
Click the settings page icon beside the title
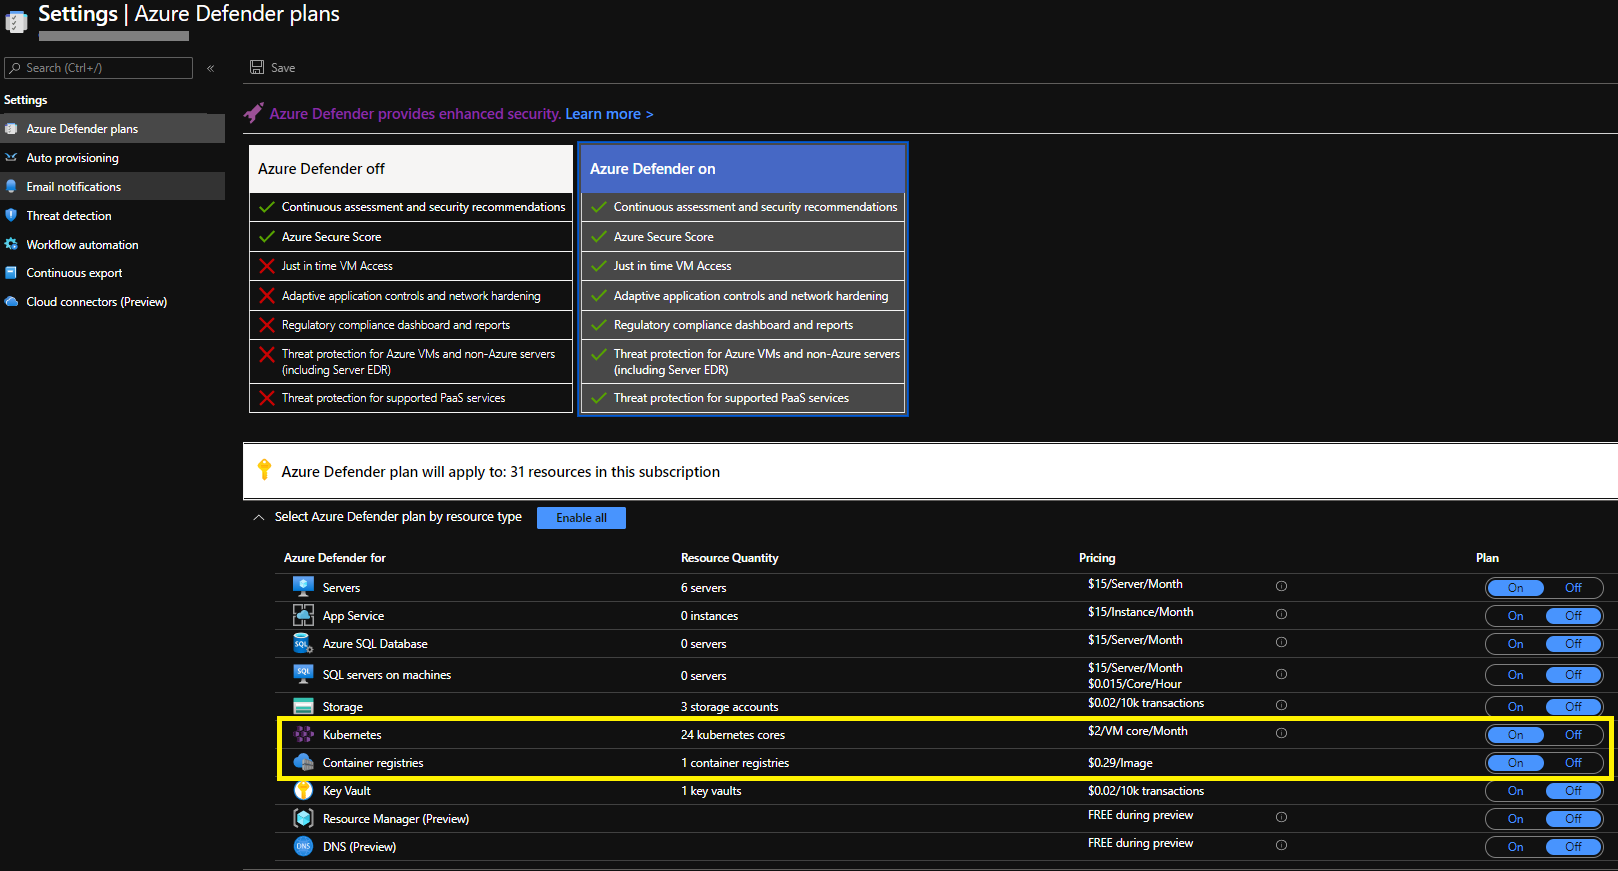[16, 20]
